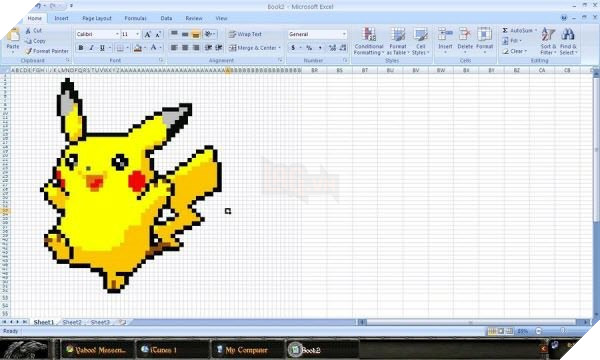Click the Delete cells icon

tap(465, 34)
